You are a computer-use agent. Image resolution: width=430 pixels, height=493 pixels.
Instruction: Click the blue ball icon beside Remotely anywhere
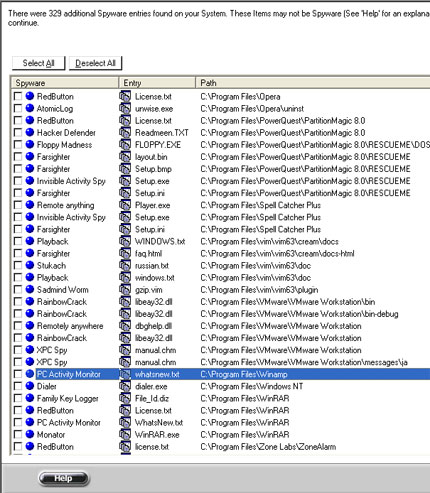point(30,325)
